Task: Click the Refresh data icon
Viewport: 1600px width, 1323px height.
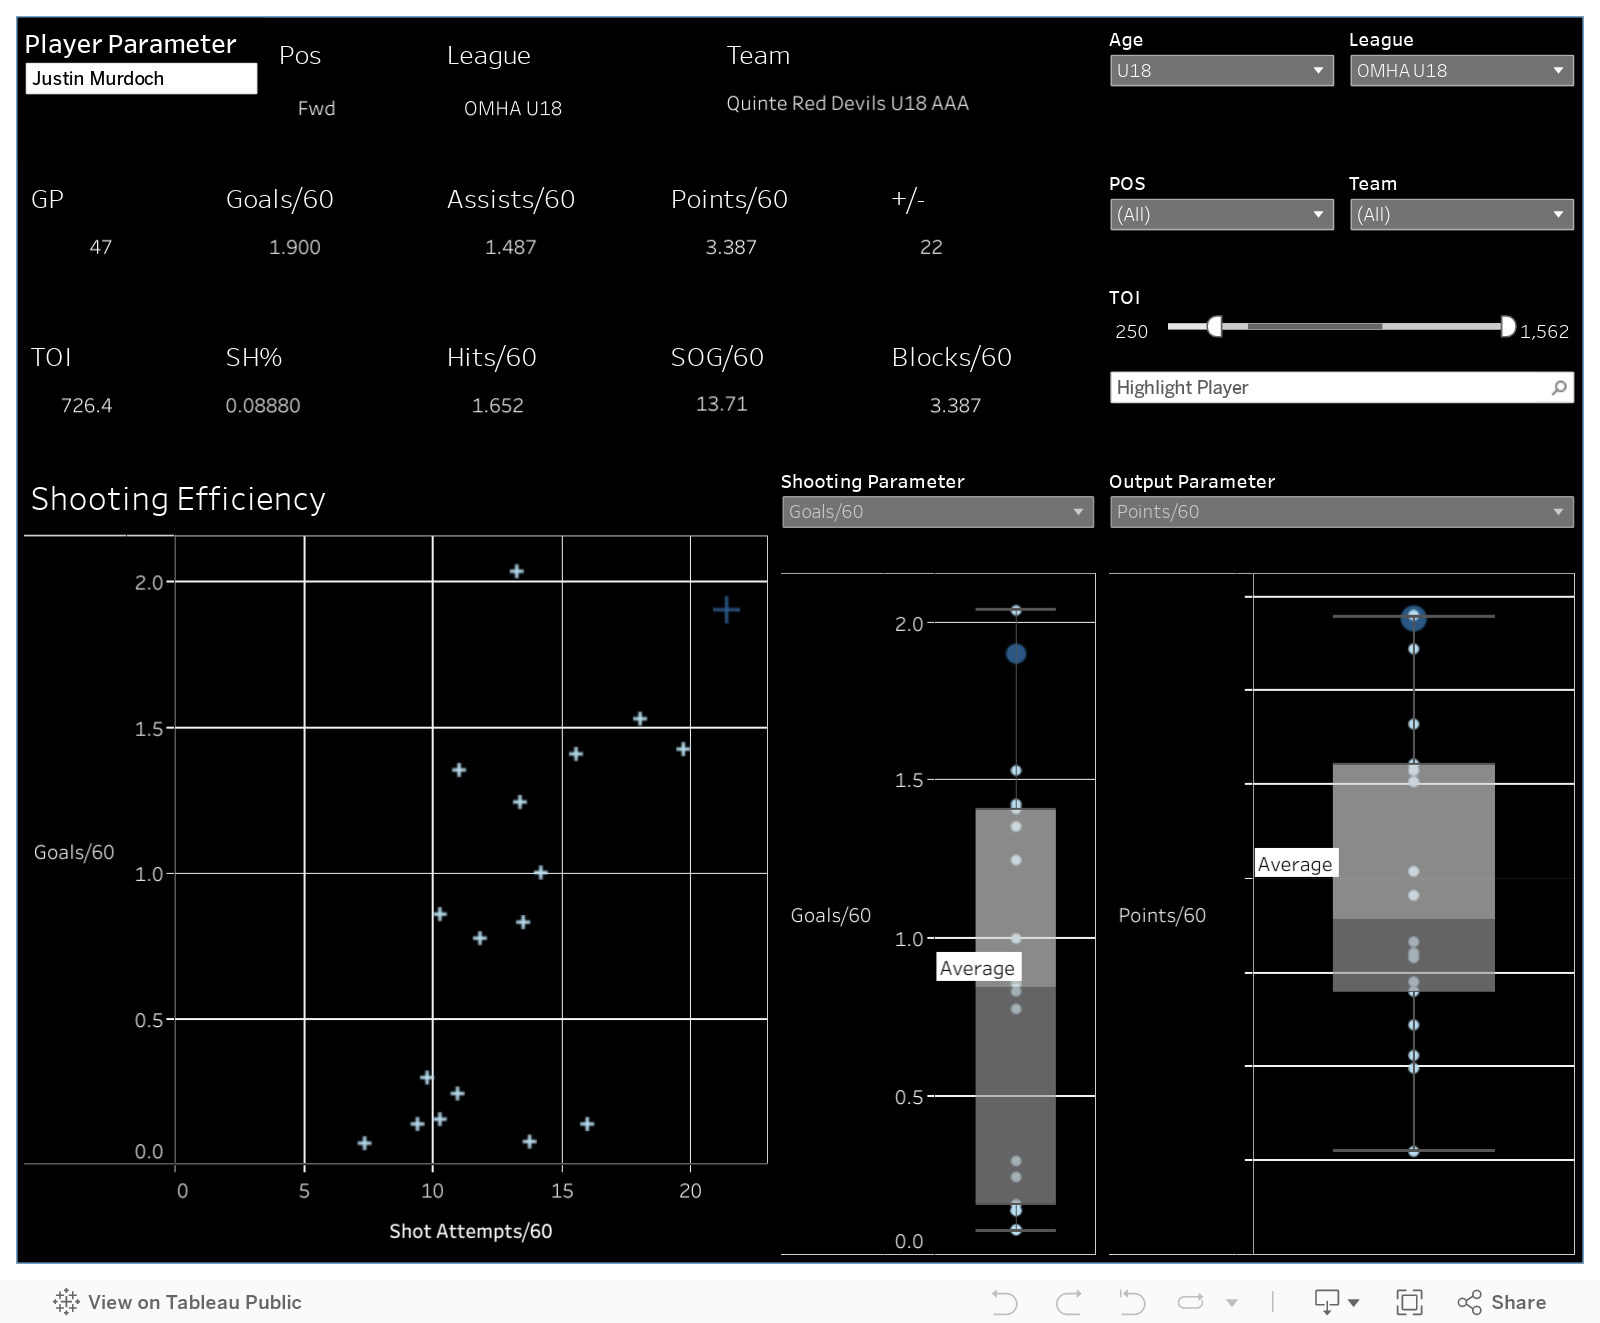Action: click(x=1191, y=1302)
